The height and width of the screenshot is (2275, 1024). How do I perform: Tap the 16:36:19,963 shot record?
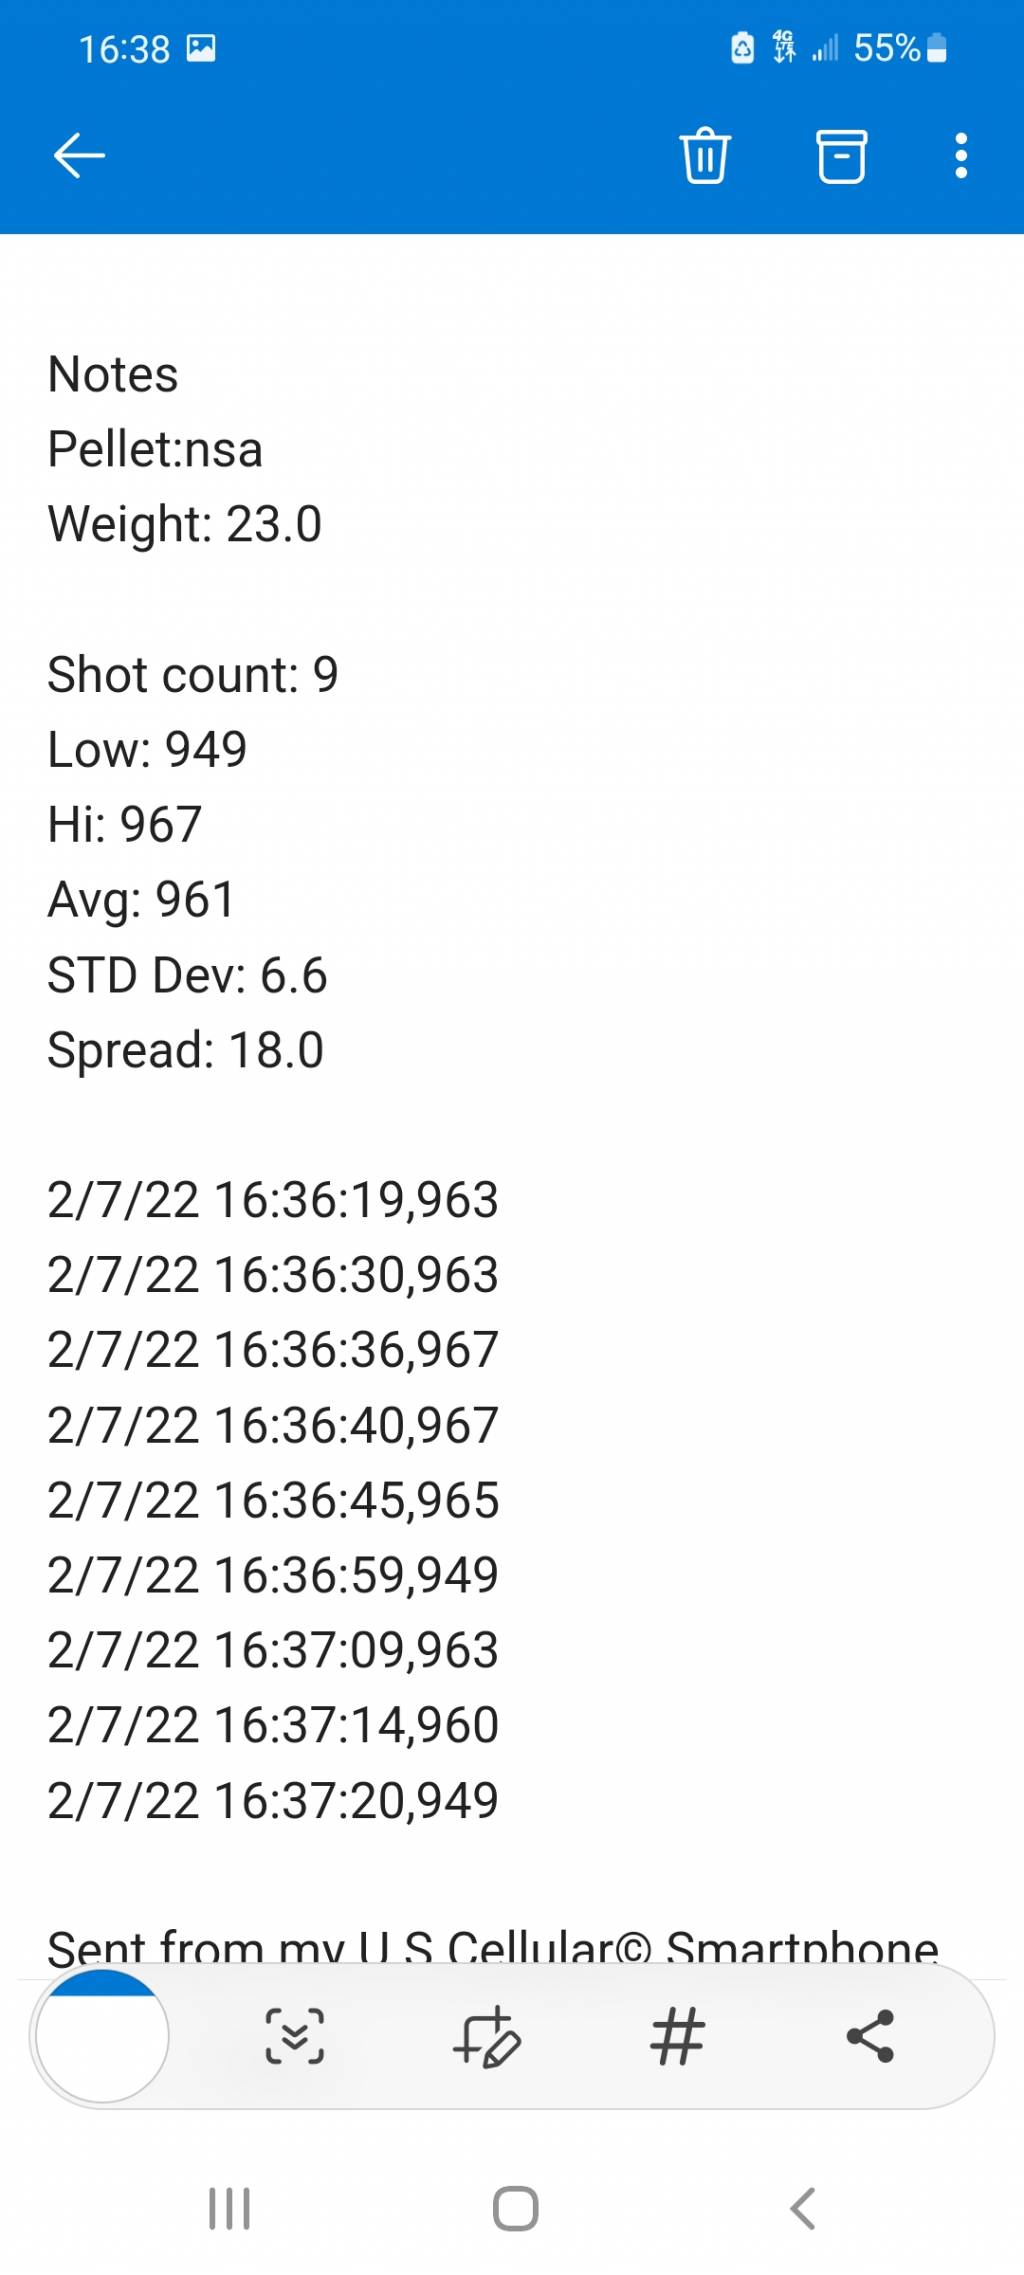point(273,1200)
